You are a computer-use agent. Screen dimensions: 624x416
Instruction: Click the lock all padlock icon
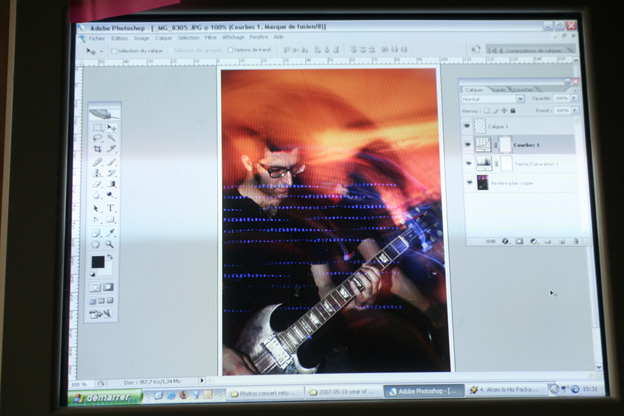(513, 111)
